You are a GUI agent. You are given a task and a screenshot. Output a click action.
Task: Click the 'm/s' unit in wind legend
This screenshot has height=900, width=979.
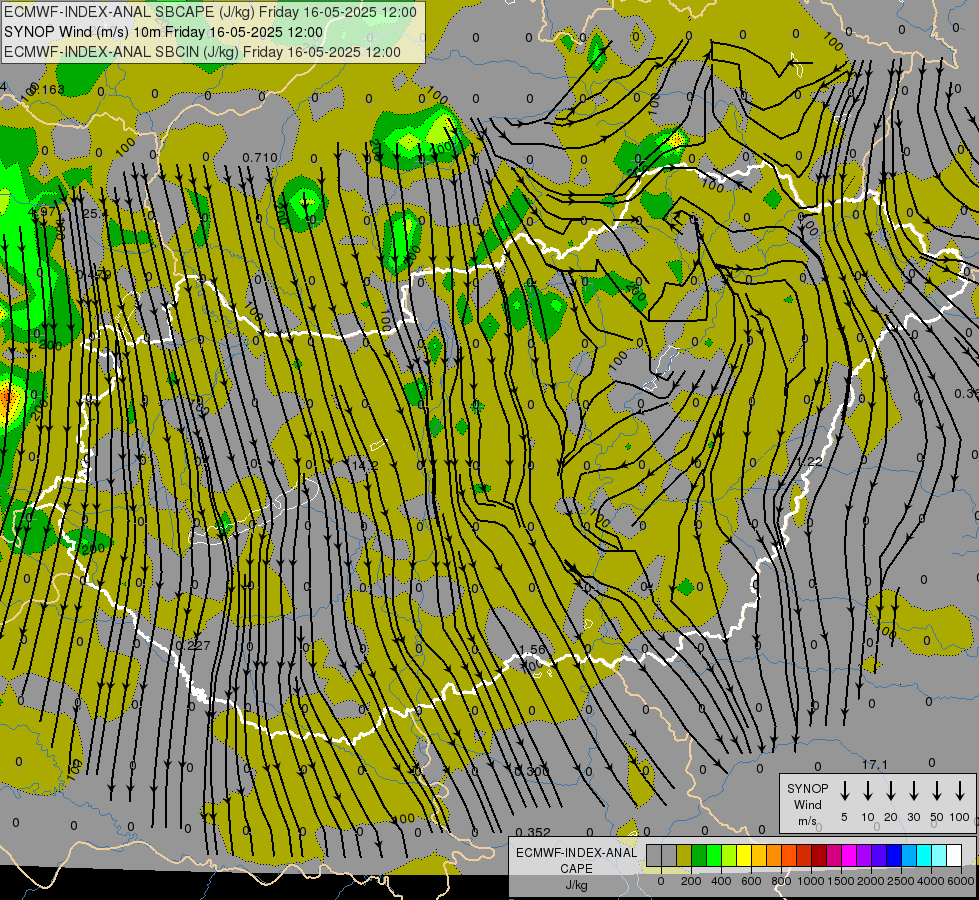pos(807,821)
